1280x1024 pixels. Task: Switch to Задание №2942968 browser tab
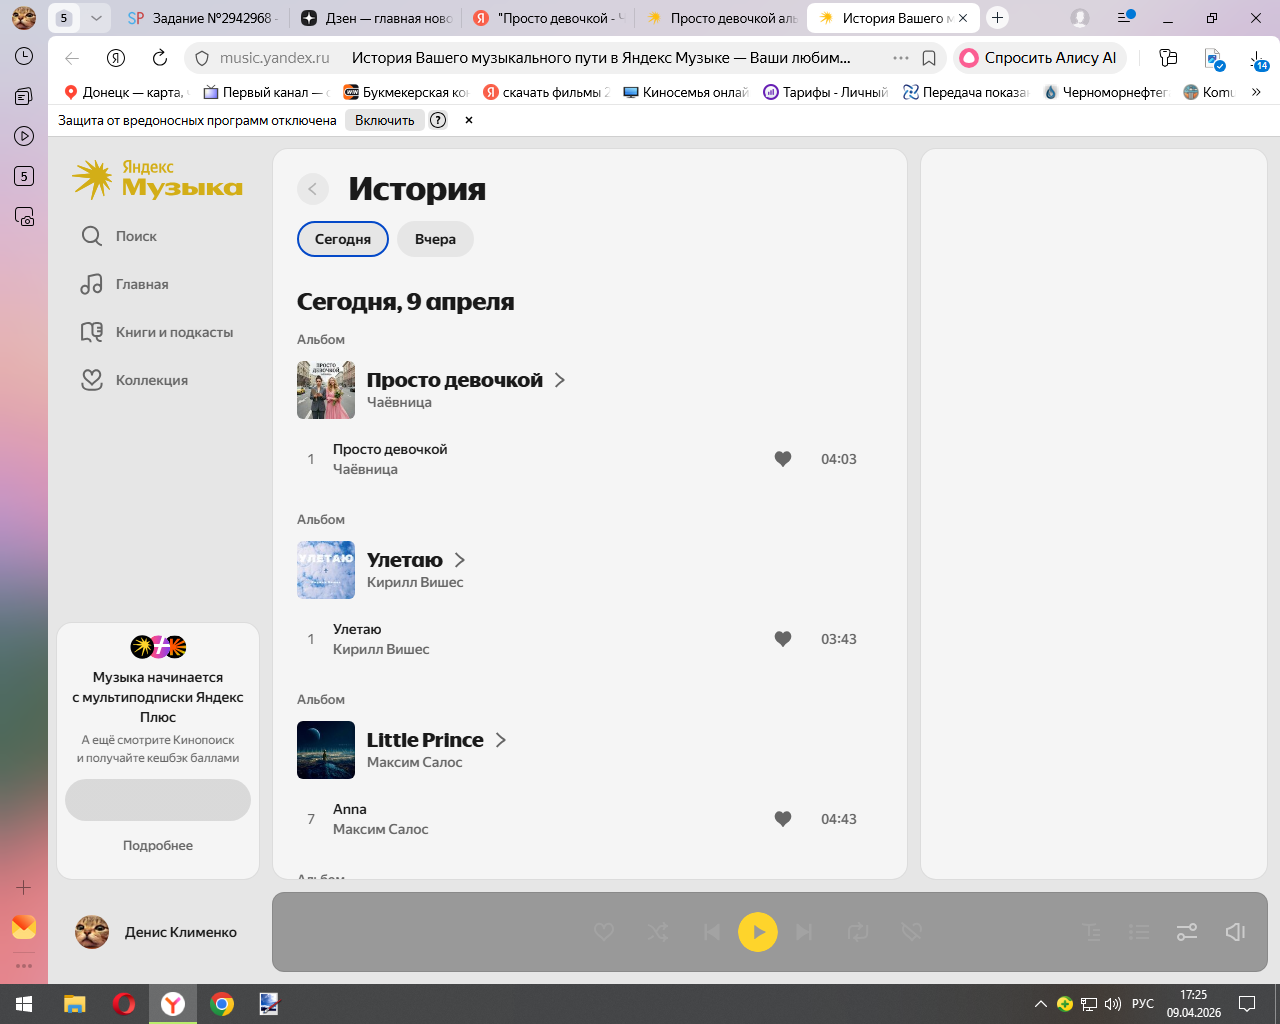click(x=205, y=18)
